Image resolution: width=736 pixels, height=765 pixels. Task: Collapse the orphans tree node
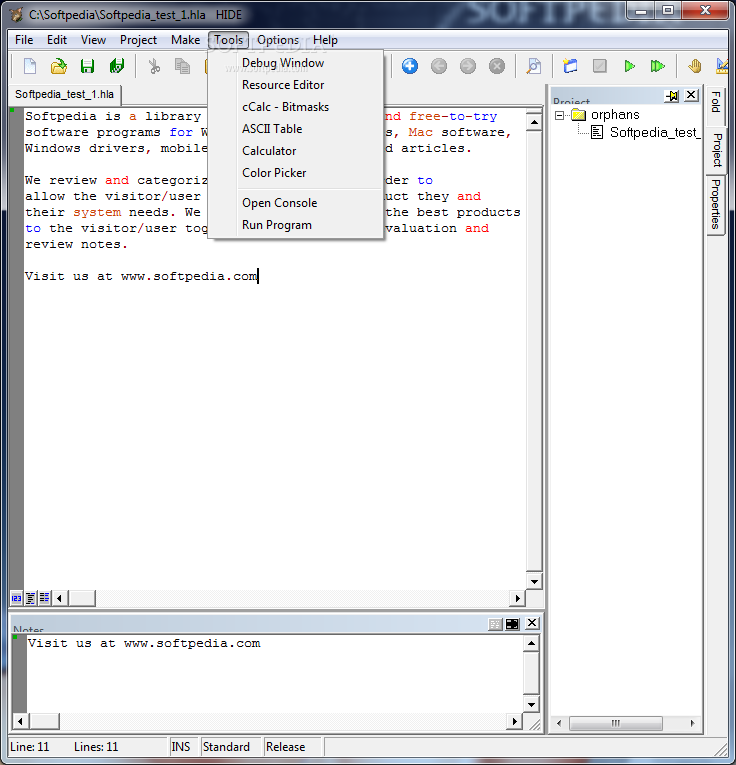click(559, 115)
